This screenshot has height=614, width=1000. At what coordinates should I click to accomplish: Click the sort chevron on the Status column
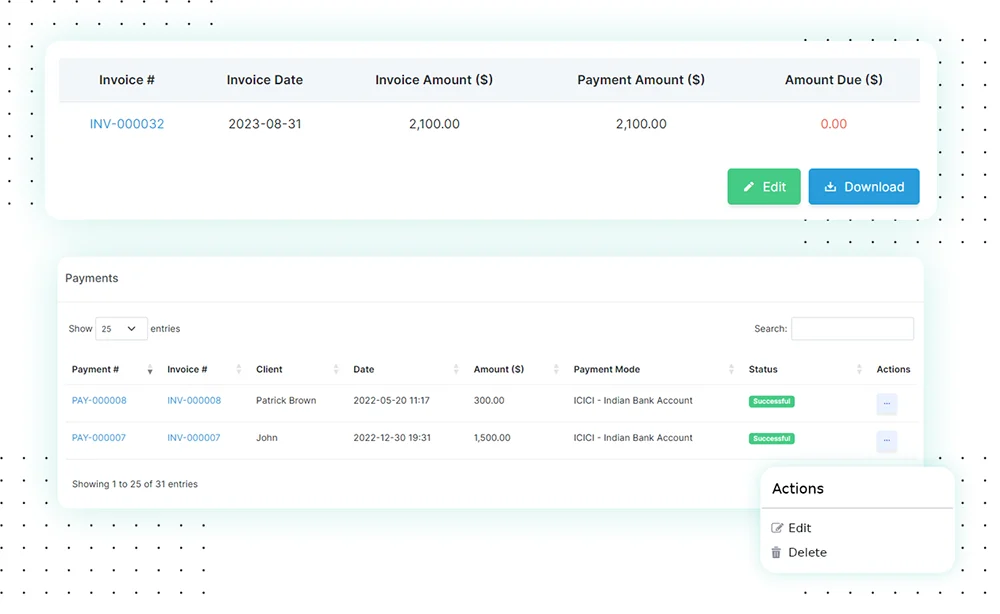point(858,369)
